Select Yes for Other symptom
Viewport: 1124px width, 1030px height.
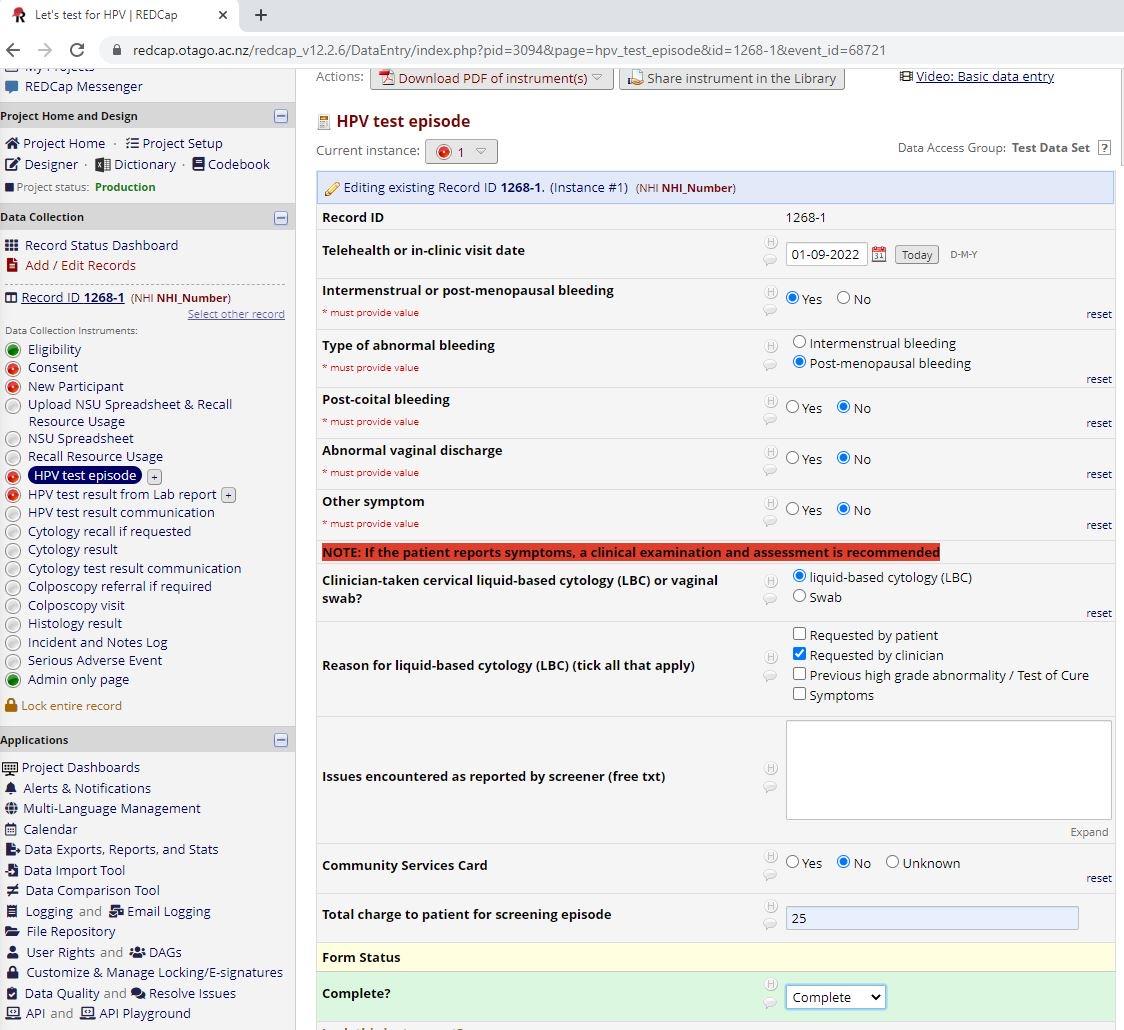792,508
